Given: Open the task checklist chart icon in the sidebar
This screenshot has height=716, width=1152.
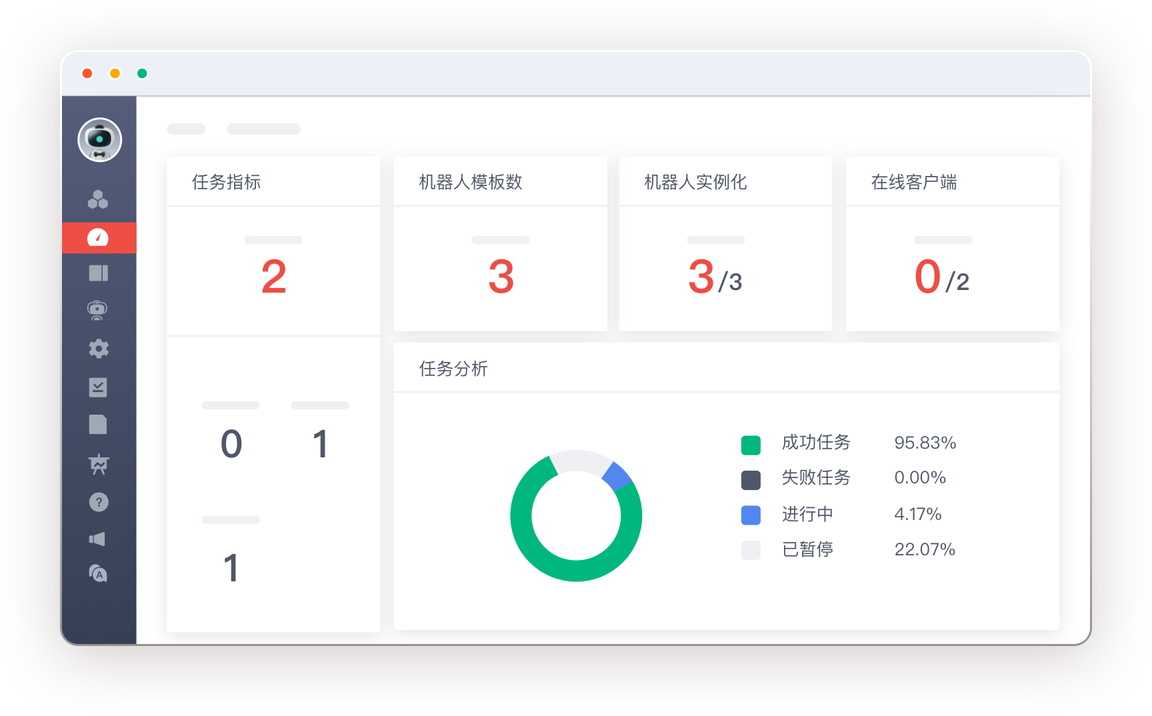Looking at the screenshot, I should pyautogui.click(x=98, y=387).
